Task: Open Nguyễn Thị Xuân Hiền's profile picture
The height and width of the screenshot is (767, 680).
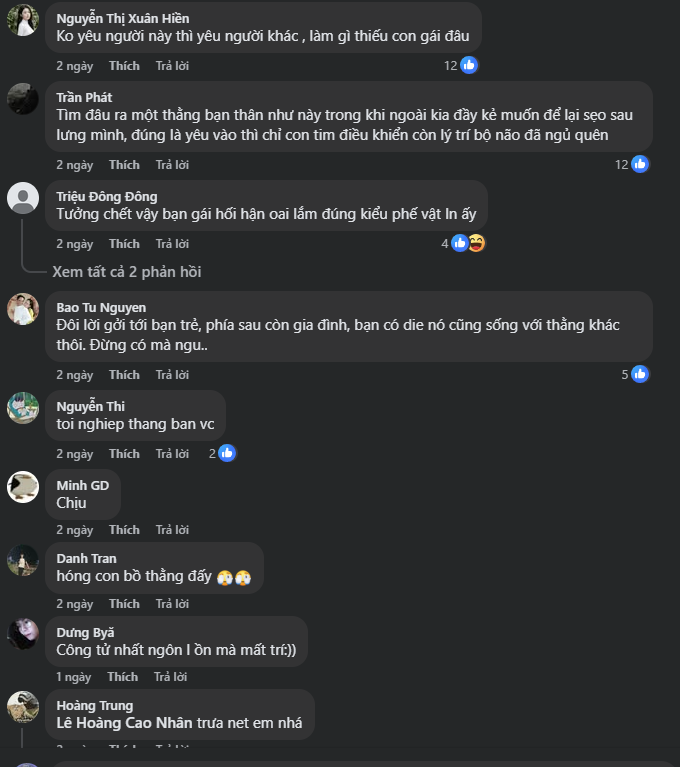Action: tap(23, 20)
